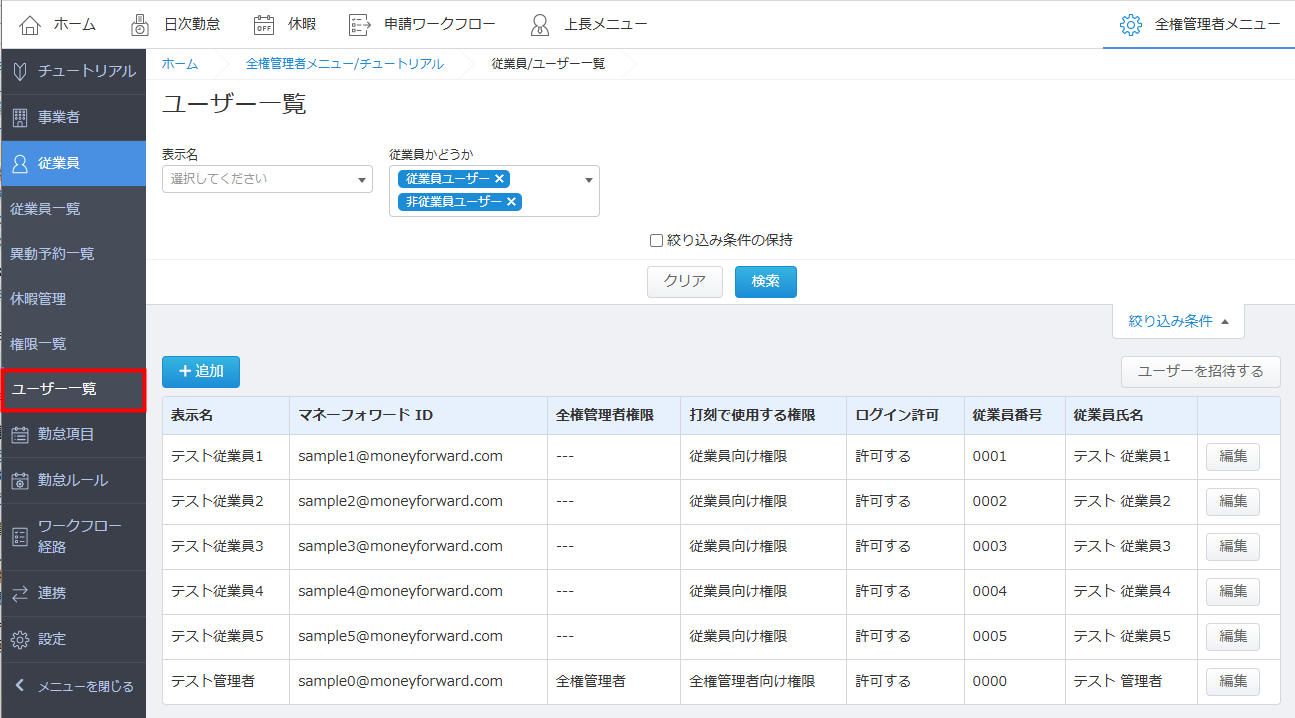Open the display name (表示名) dropdown
Image resolution: width=1295 pixels, height=718 pixels.
pyautogui.click(x=267, y=179)
